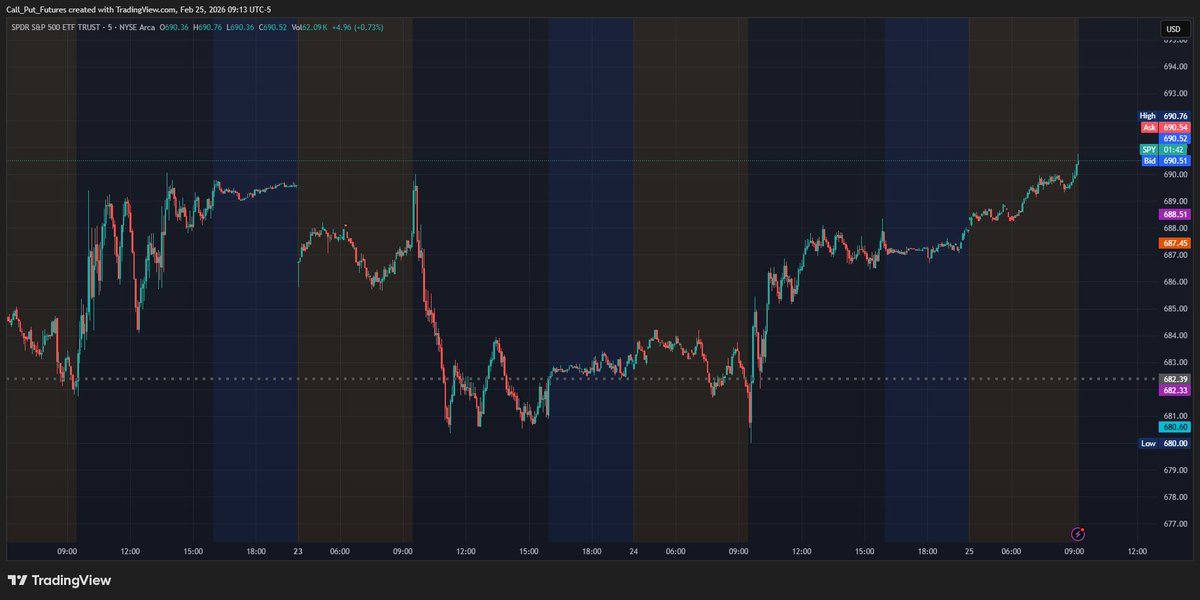Click the Bid 690.51 price label

click(x=1164, y=160)
